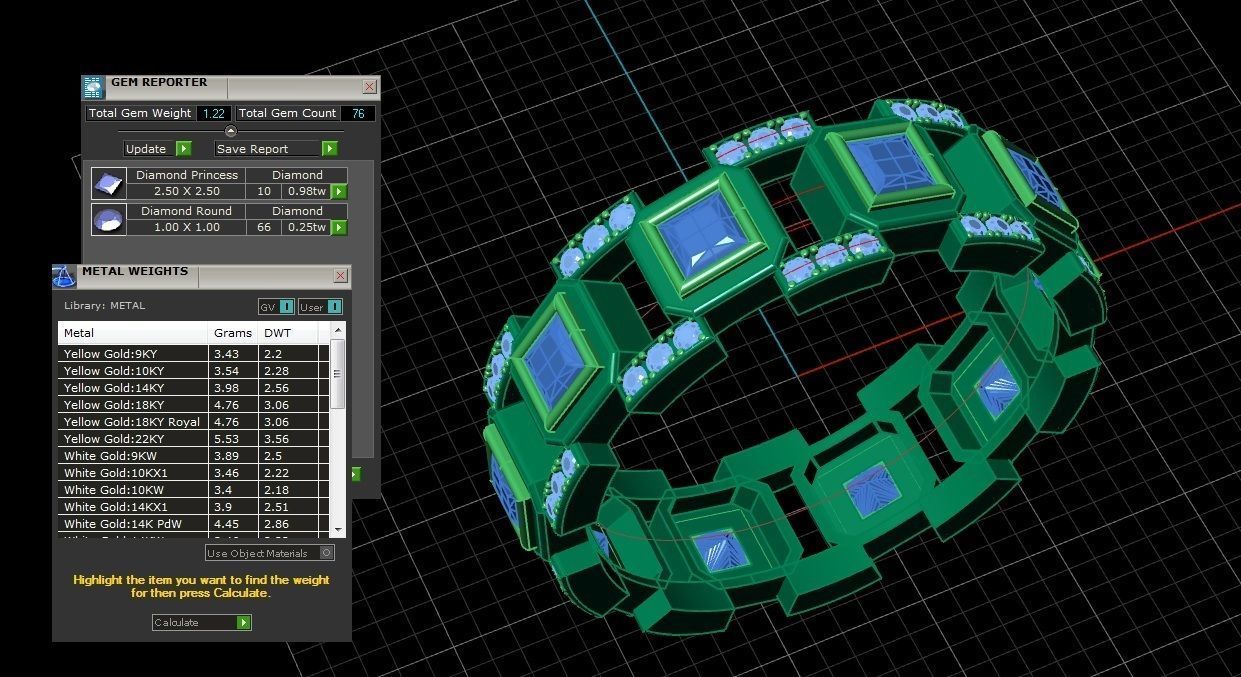The width and height of the screenshot is (1241, 677).
Task: Toggle the User library switch
Action: click(x=320, y=306)
